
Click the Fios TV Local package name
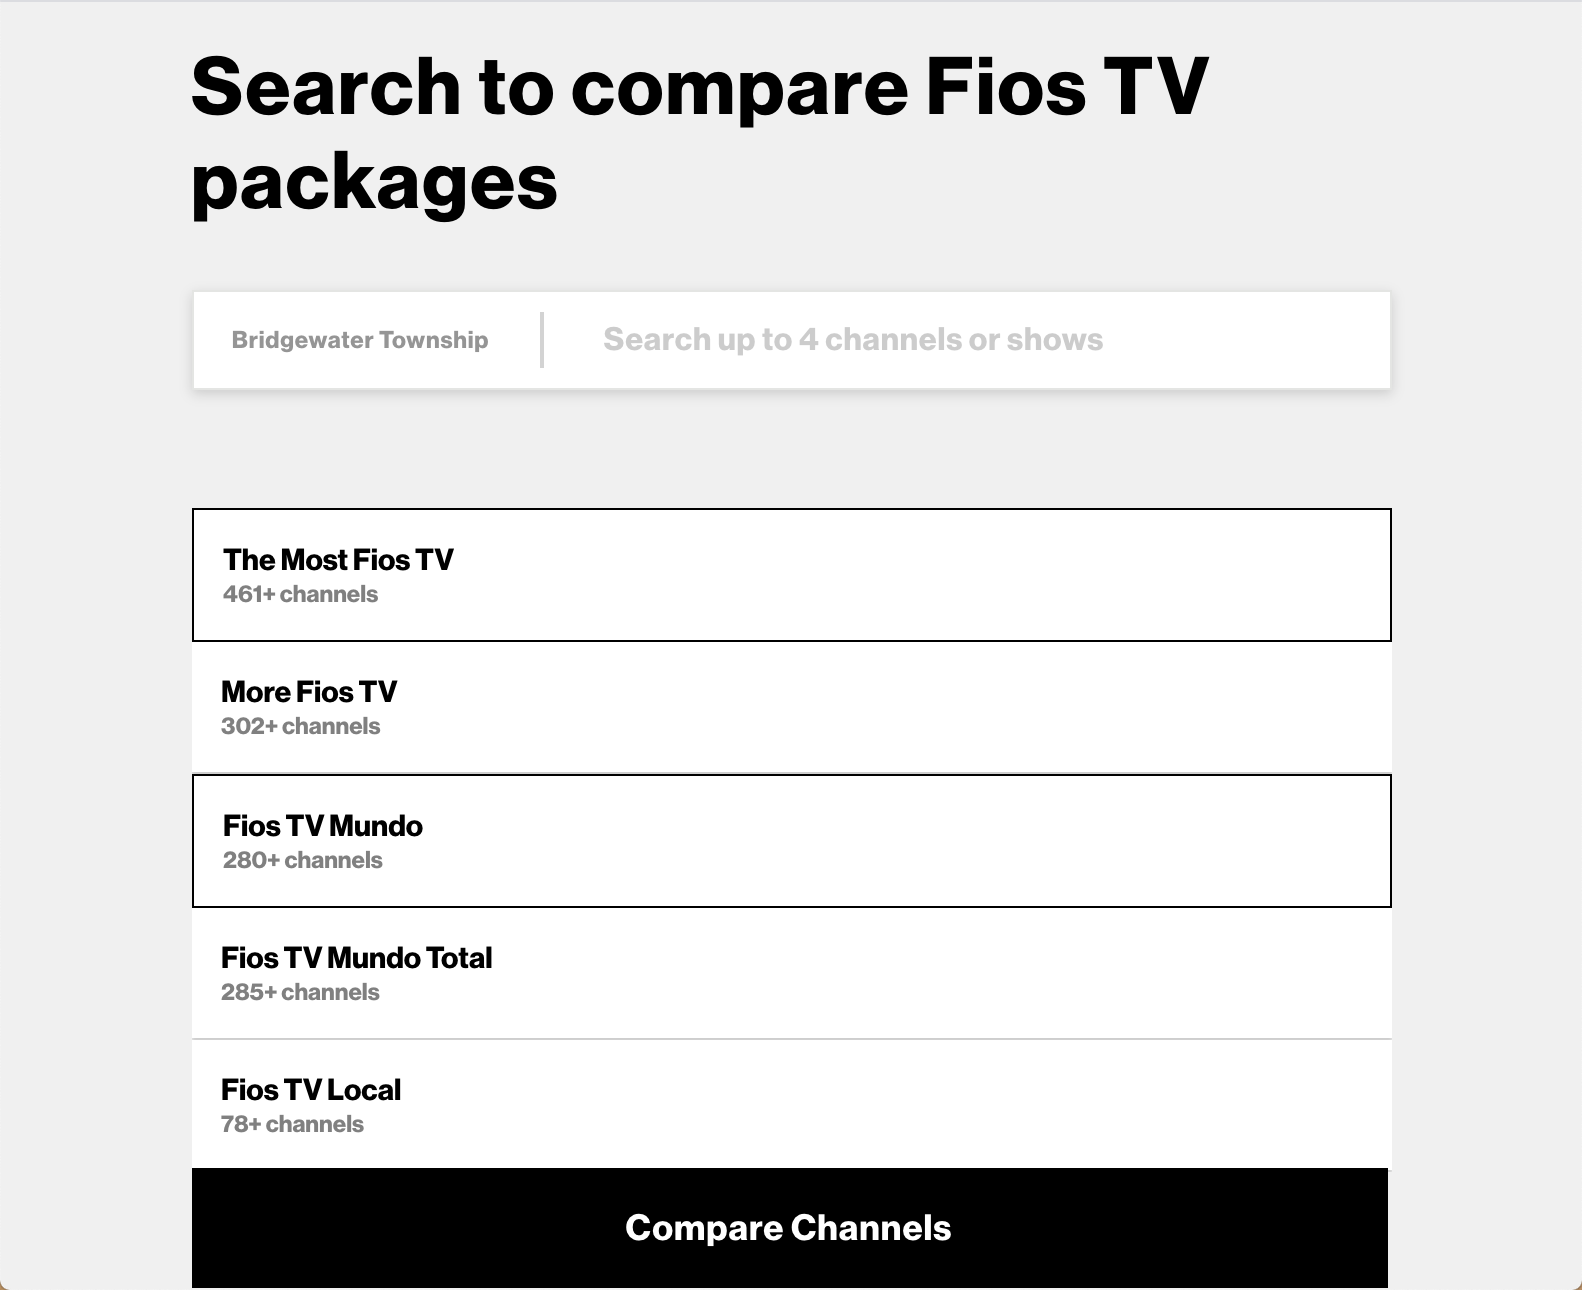311,1089
